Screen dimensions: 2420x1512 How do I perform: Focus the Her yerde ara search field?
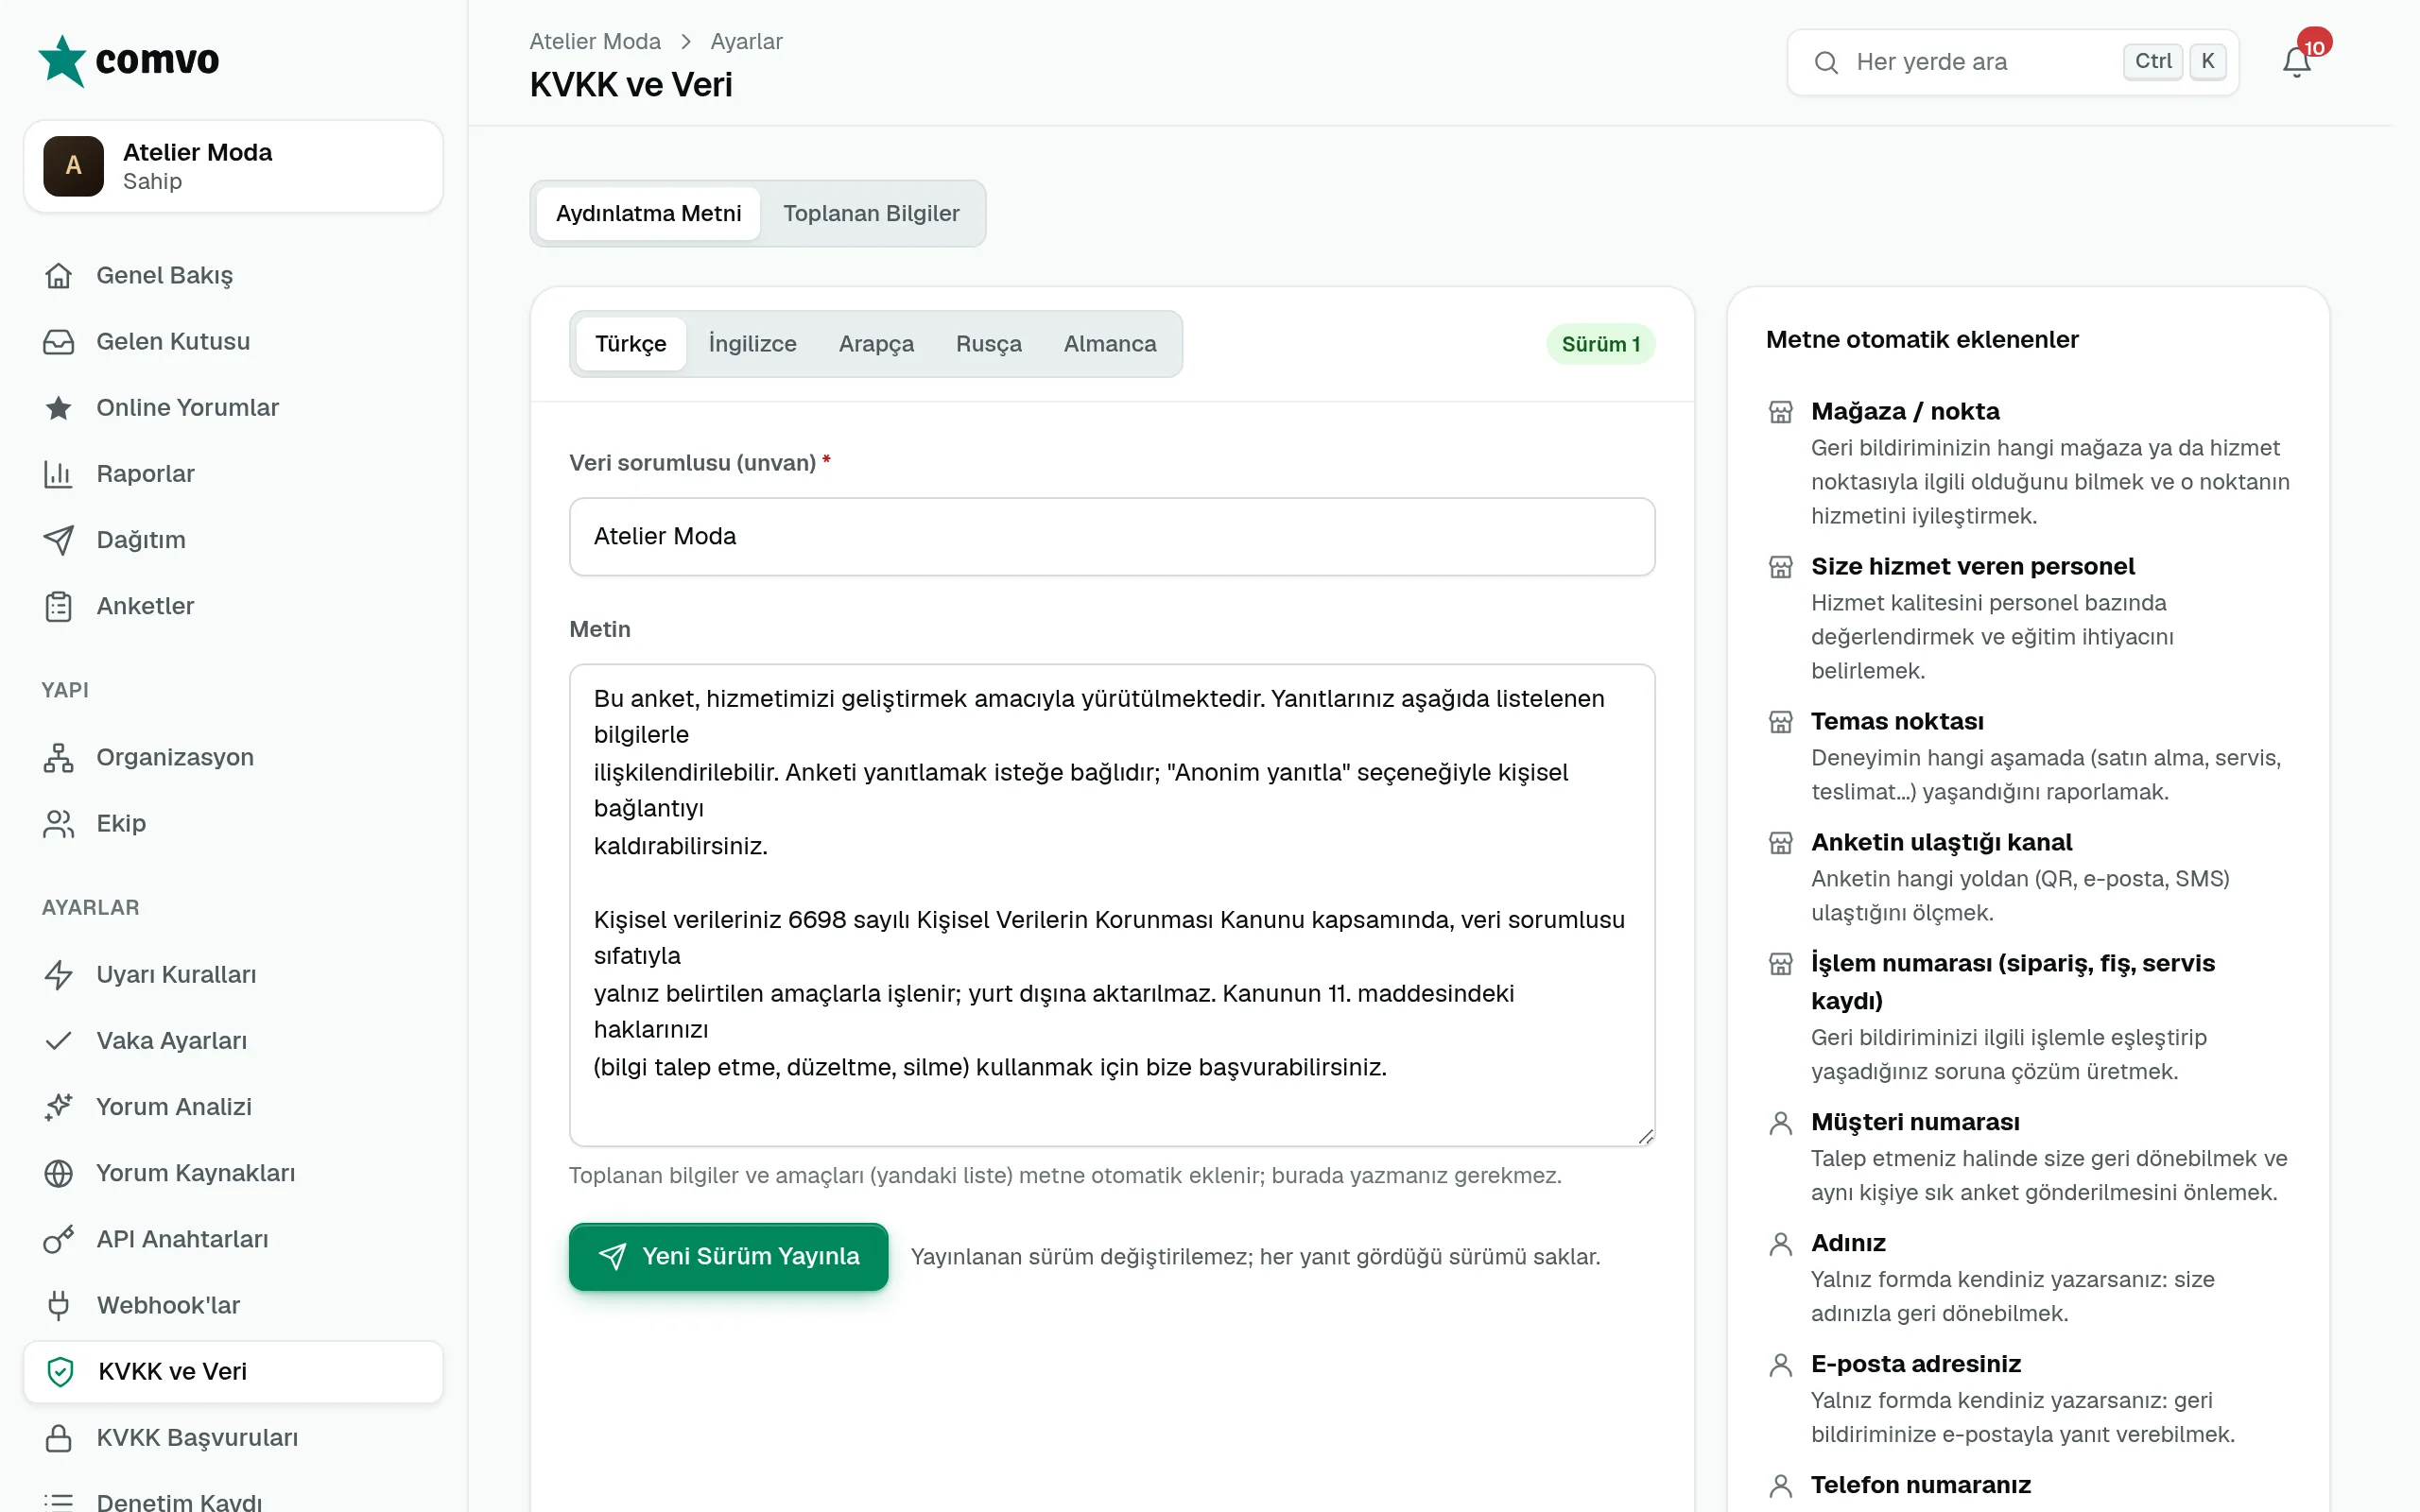coord(2012,62)
